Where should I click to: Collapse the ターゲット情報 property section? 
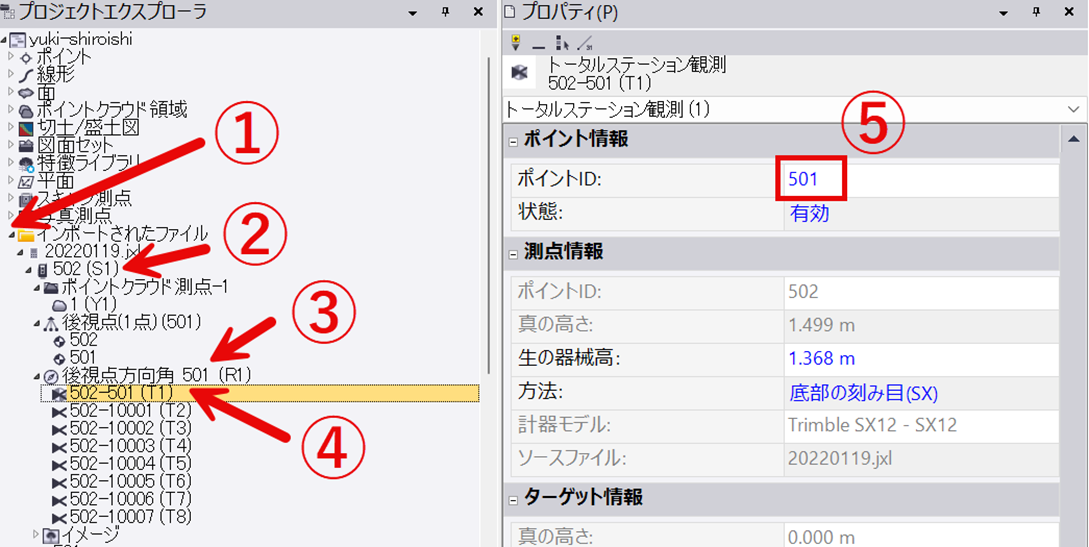[x=513, y=499]
